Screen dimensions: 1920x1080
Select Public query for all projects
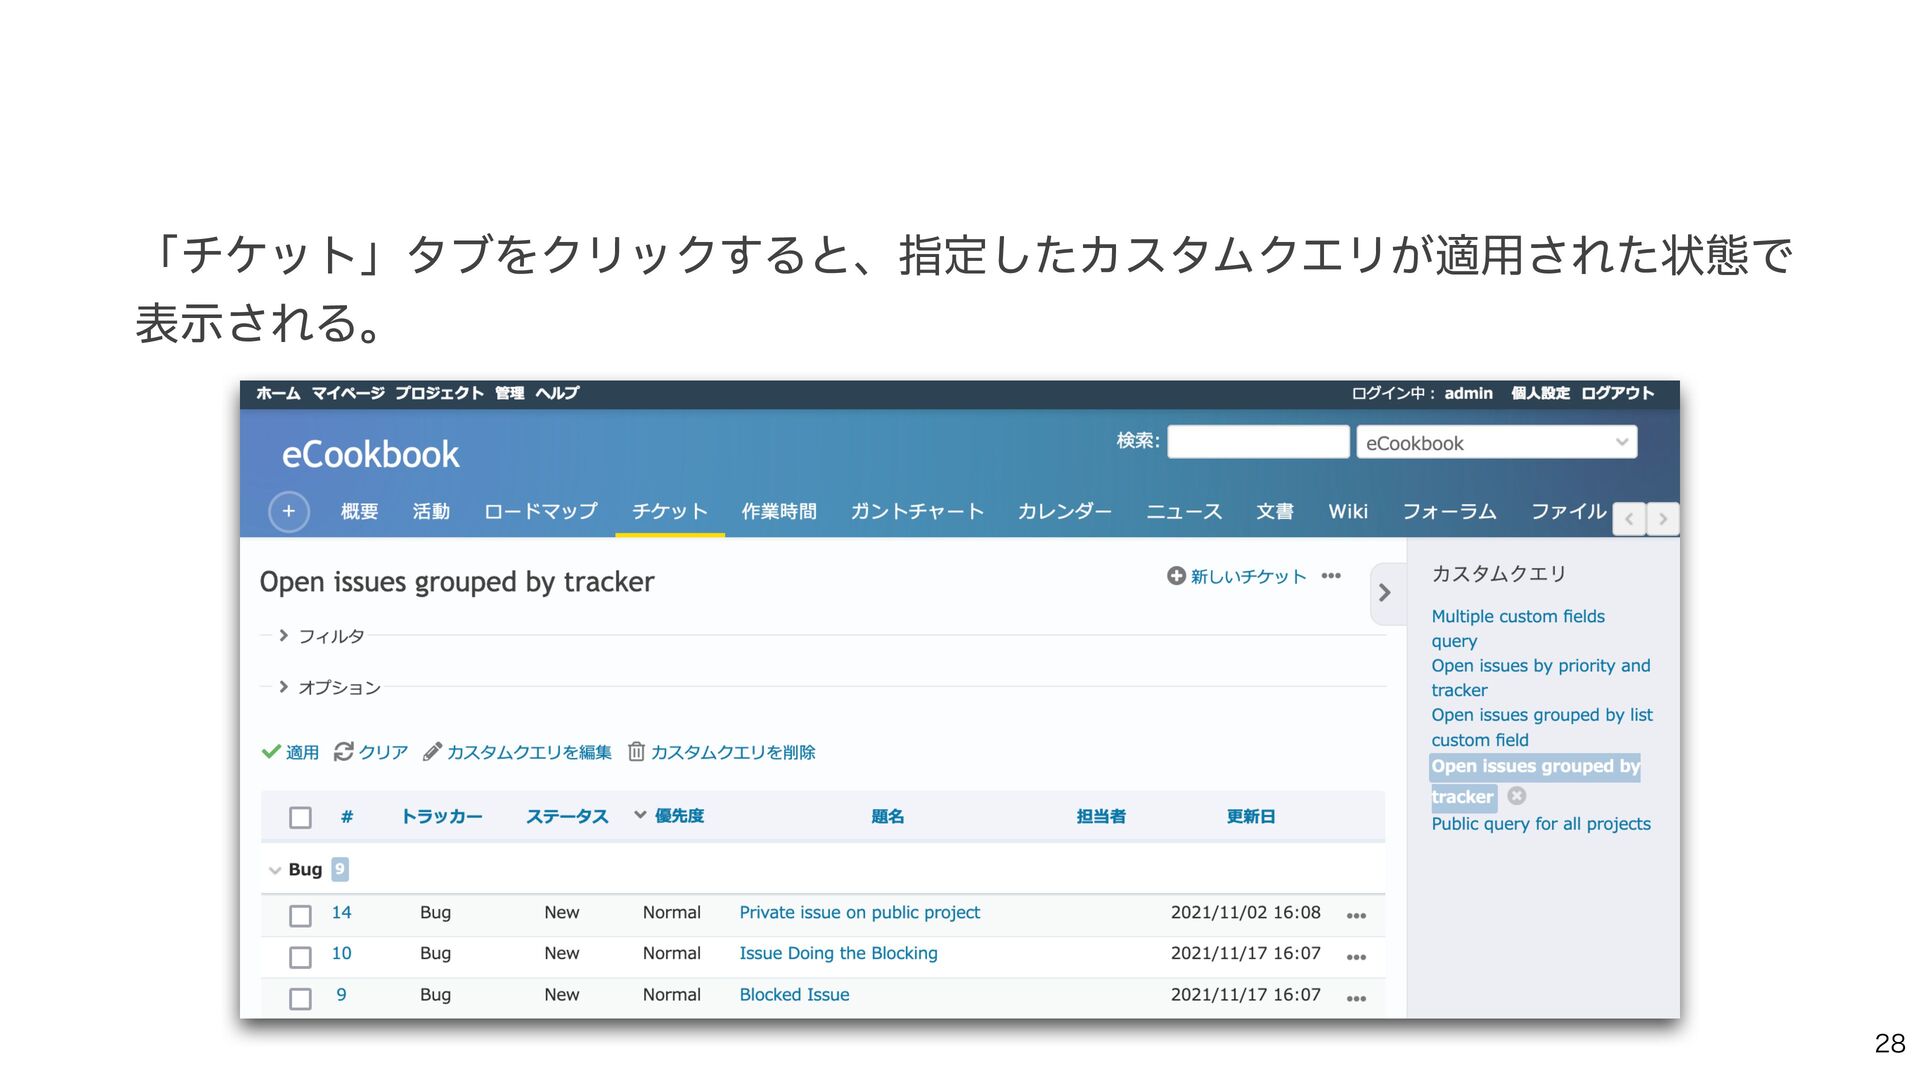(x=1540, y=824)
